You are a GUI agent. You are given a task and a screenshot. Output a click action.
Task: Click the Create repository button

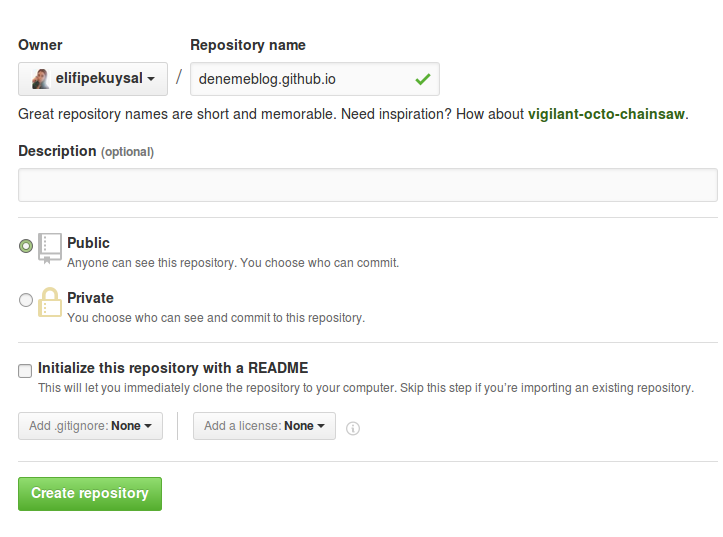click(90, 494)
